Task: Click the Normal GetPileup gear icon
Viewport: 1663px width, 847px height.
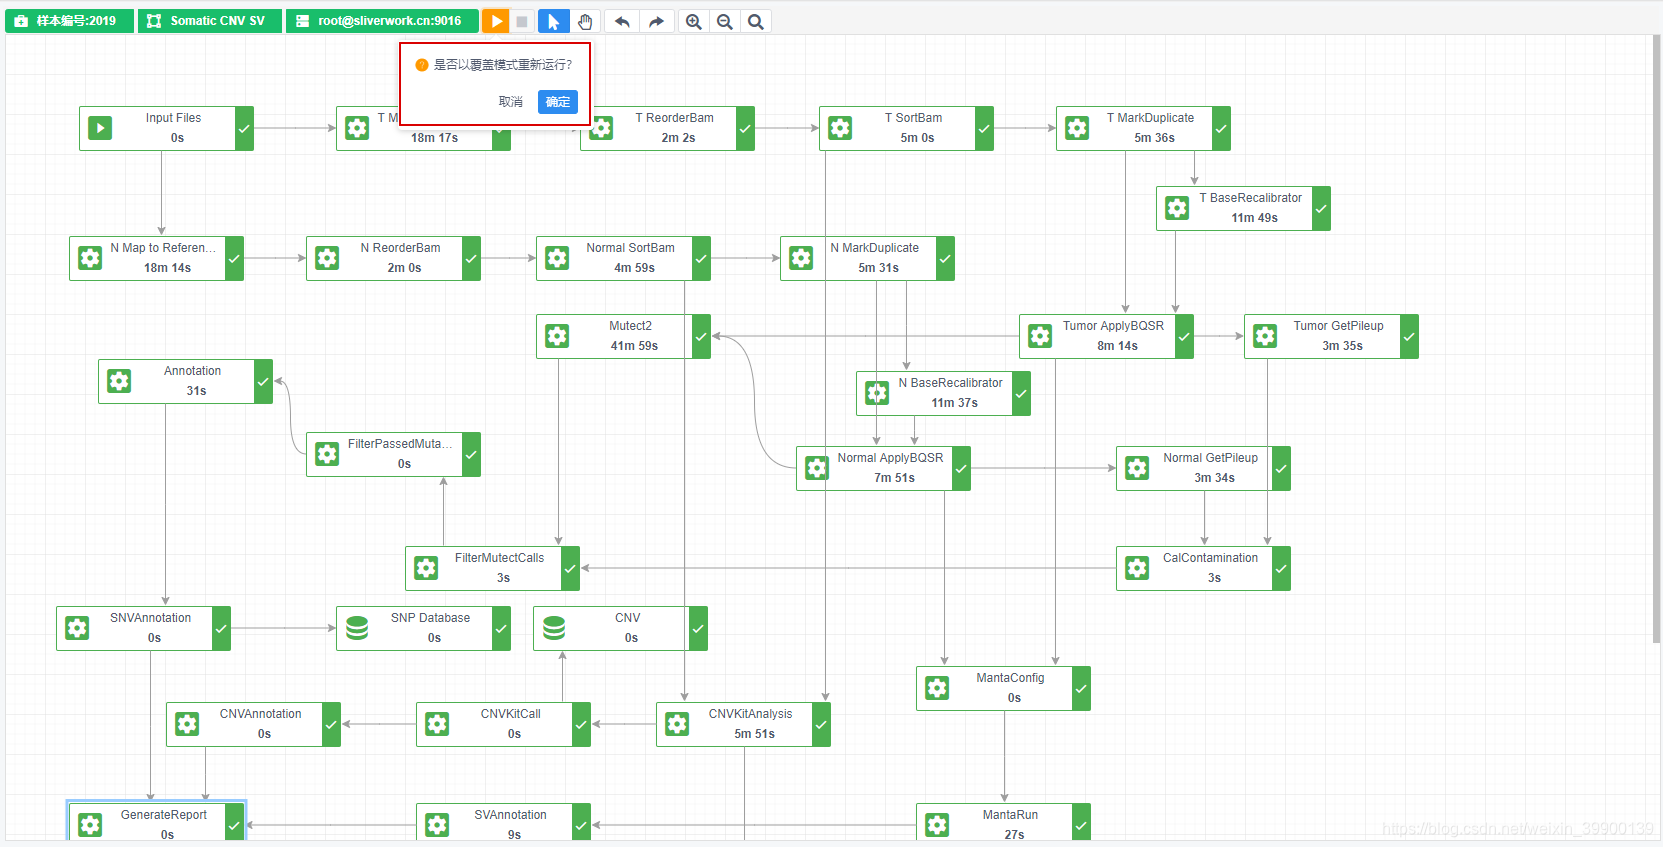Action: click(x=1137, y=468)
